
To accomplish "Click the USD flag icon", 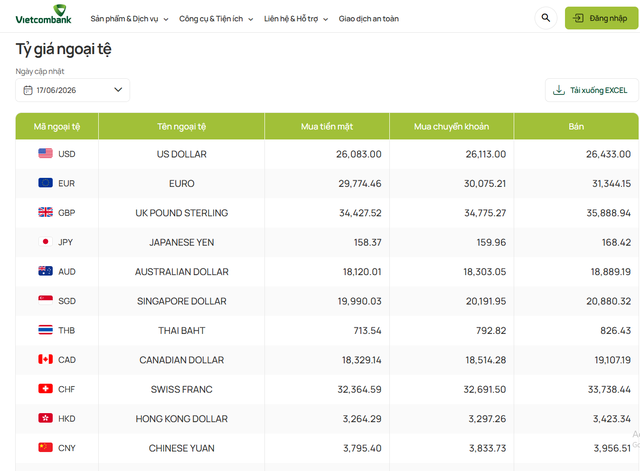I will [45, 153].
